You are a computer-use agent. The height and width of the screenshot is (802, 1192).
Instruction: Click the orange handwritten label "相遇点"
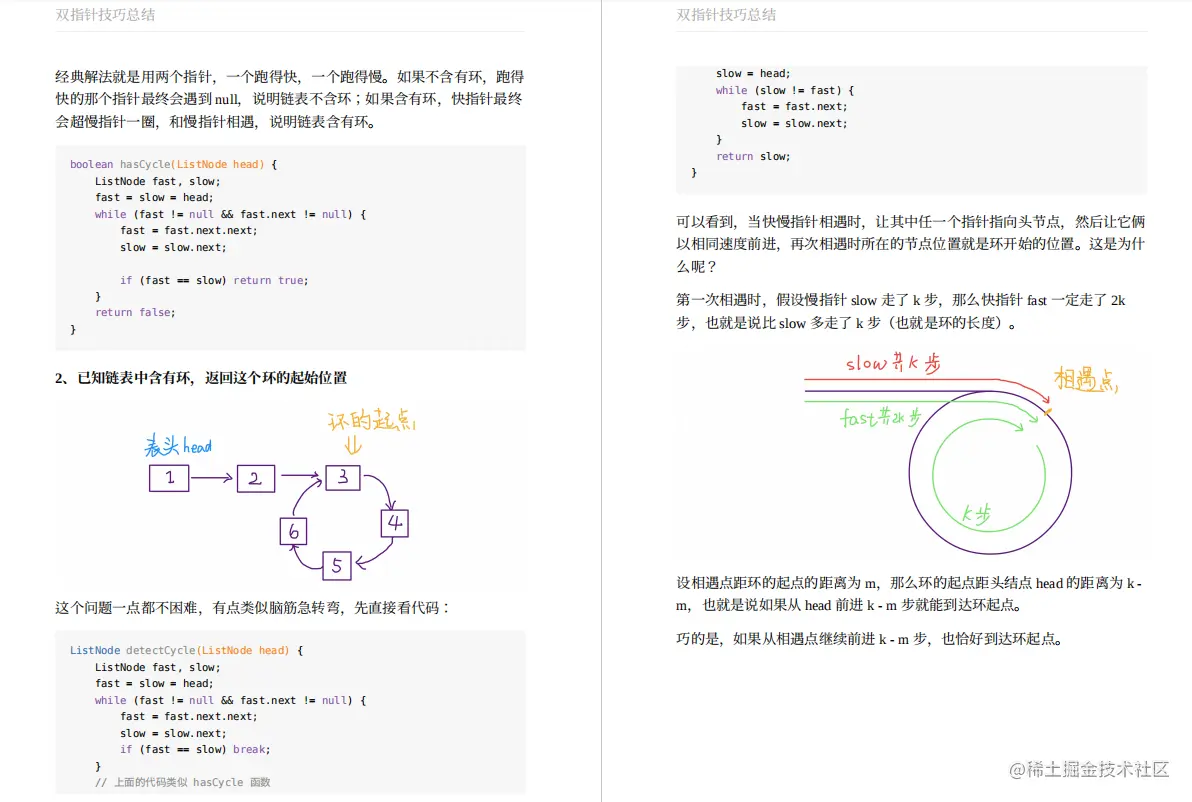(1086, 379)
